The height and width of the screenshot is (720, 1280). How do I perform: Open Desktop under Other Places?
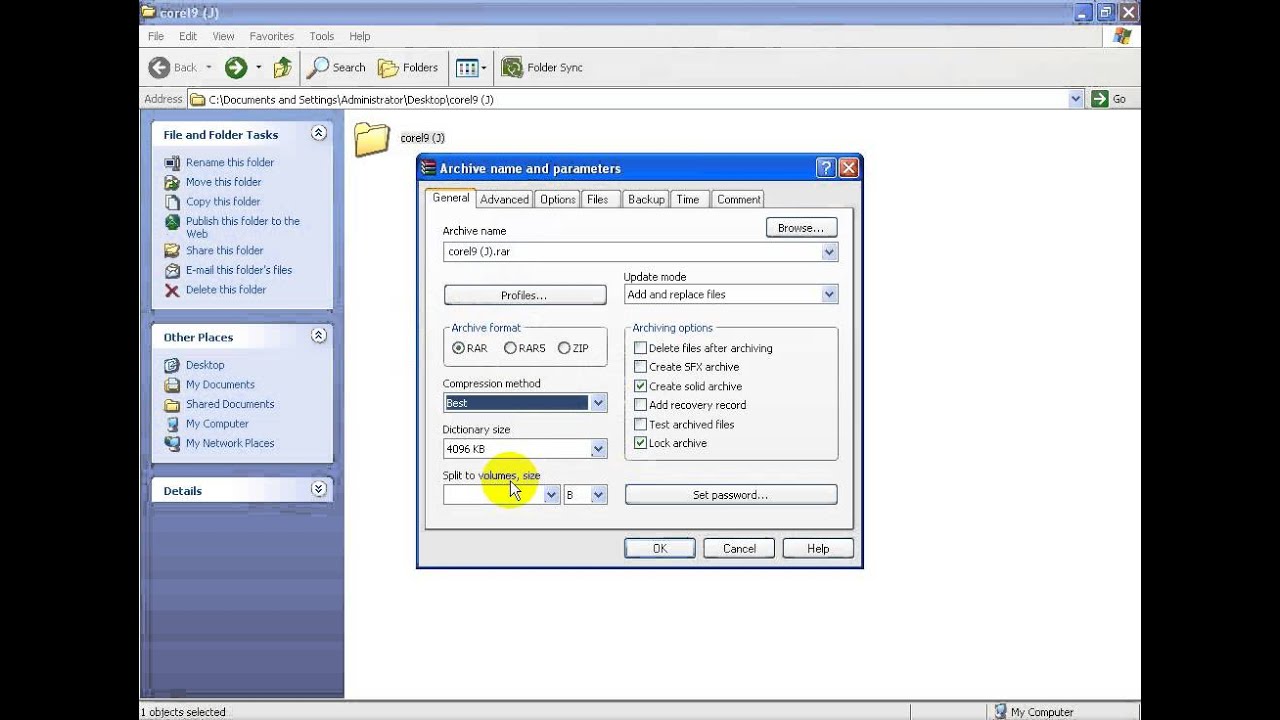(205, 365)
